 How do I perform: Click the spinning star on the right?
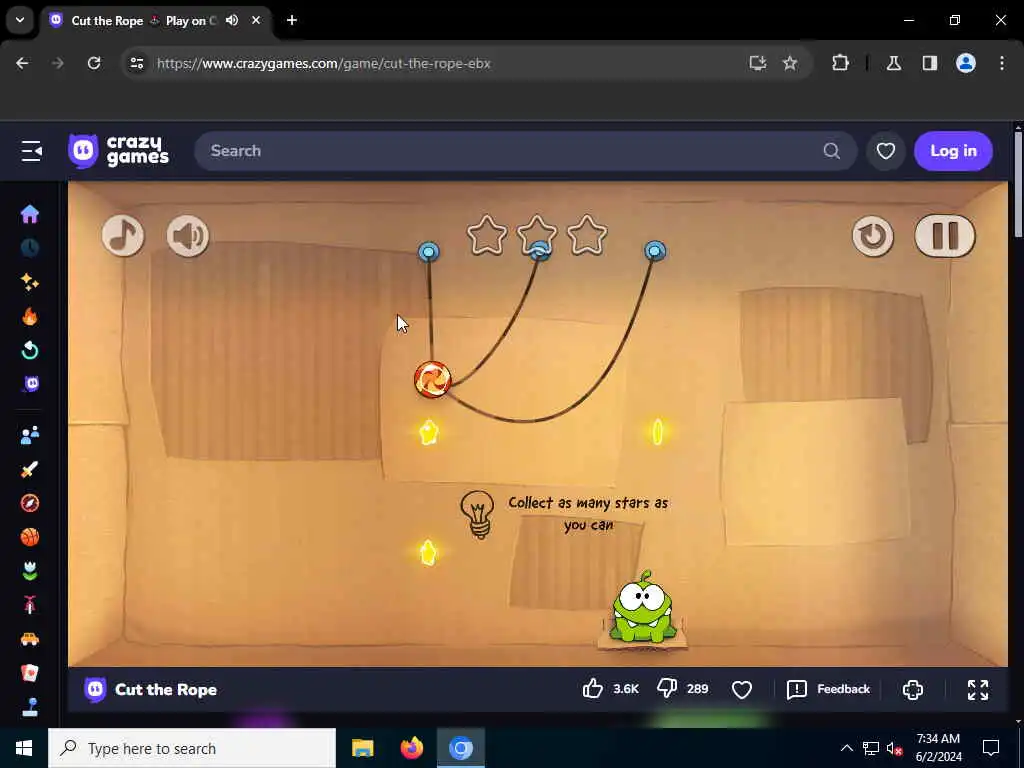click(x=658, y=432)
